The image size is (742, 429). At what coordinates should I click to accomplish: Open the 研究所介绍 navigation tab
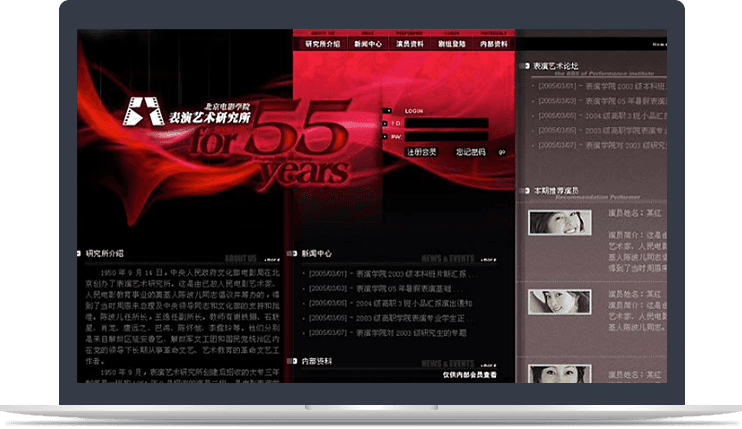pyautogui.click(x=323, y=44)
